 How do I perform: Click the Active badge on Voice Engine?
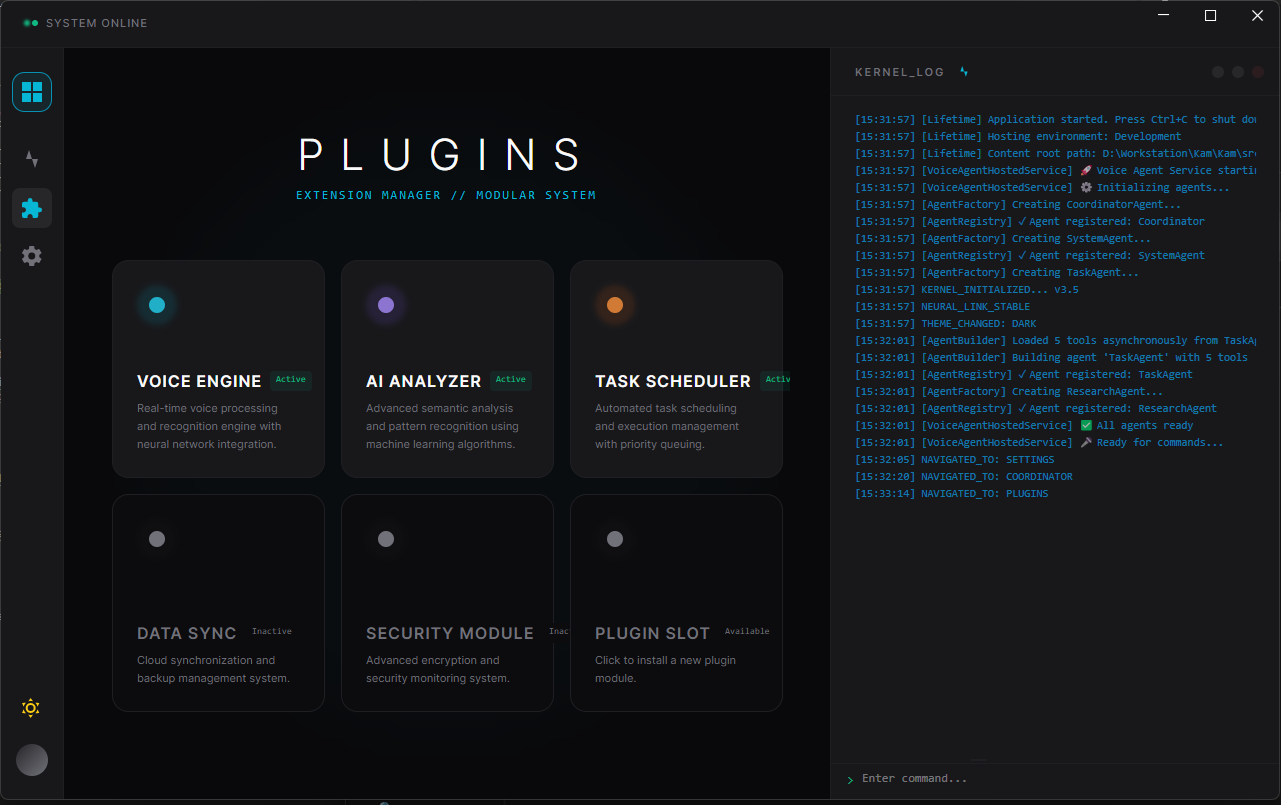291,380
